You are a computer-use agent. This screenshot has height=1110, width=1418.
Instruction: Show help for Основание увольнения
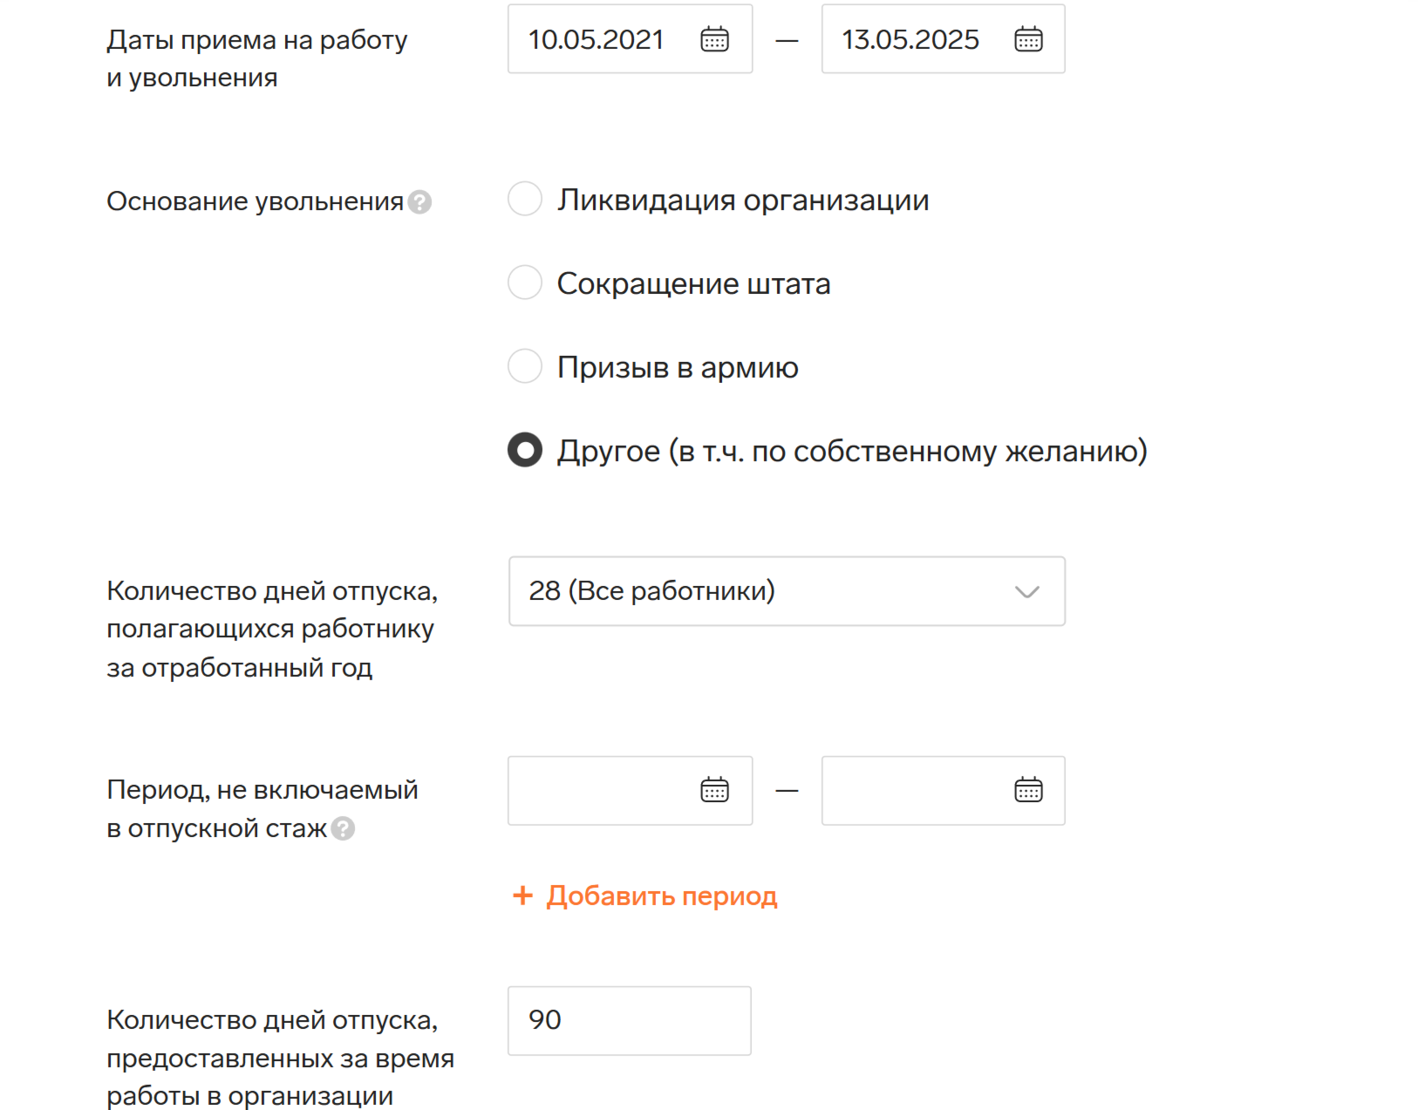tap(420, 202)
